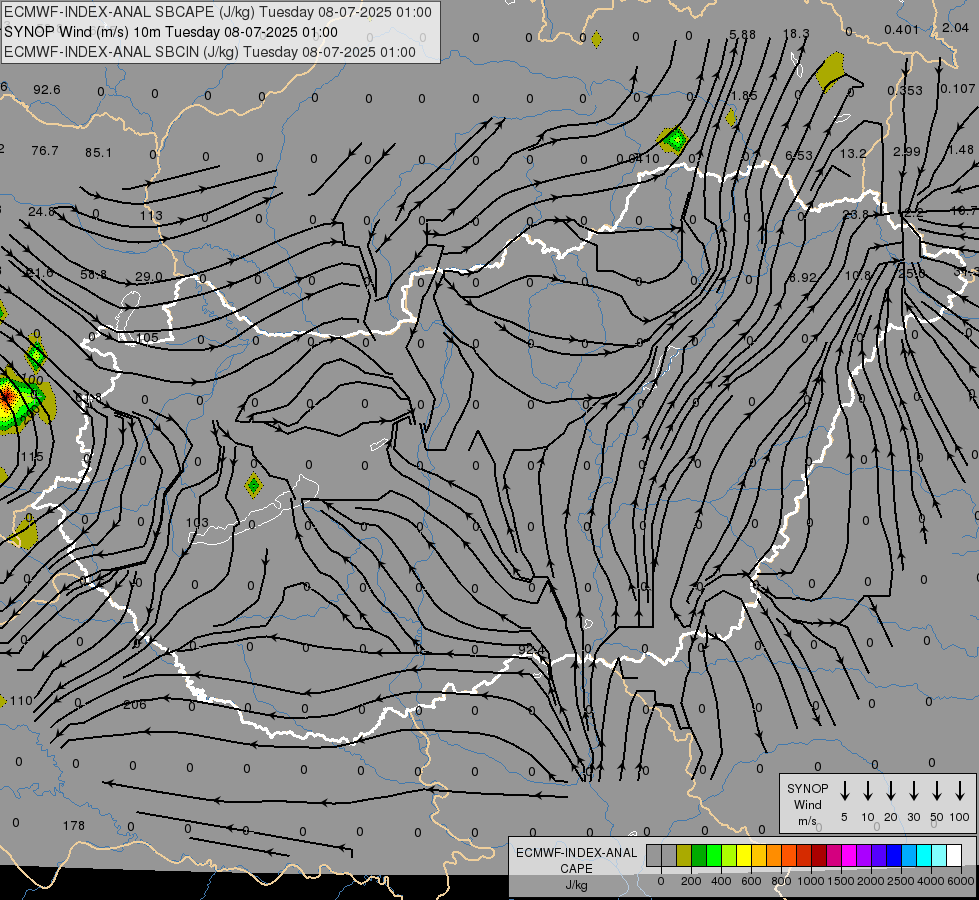Click the CAPE value 58.8 on map

coord(94,275)
